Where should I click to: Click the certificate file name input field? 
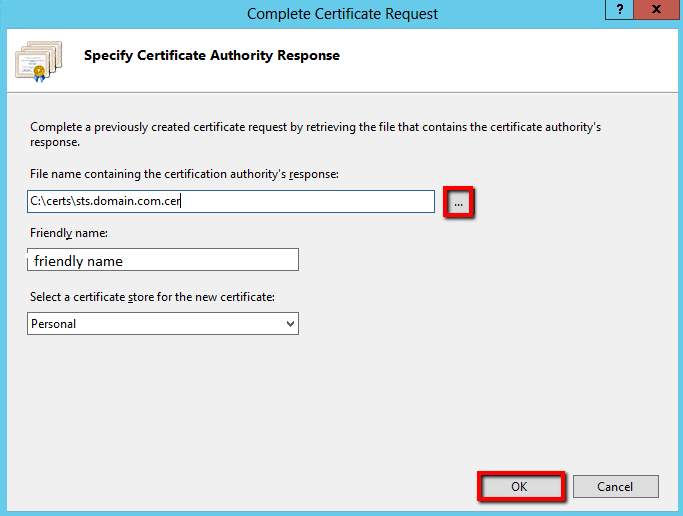point(231,201)
